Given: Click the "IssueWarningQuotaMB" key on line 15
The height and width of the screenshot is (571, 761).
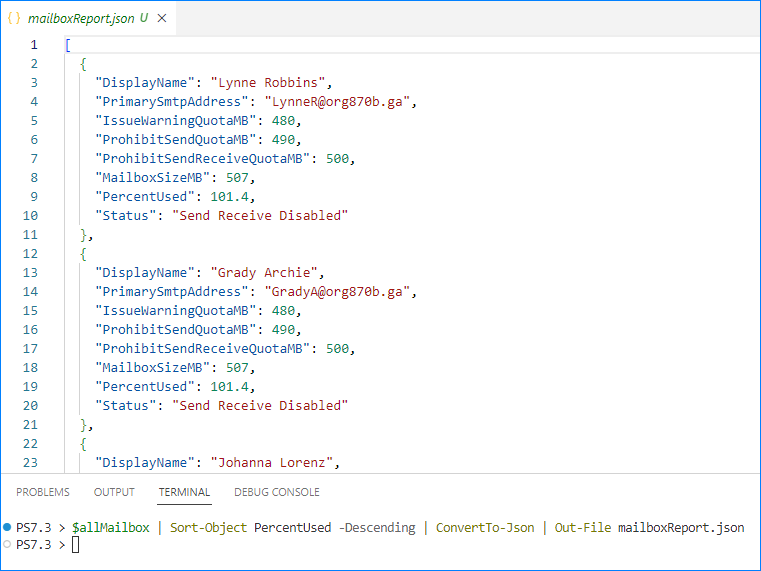Looking at the screenshot, I should coord(175,310).
